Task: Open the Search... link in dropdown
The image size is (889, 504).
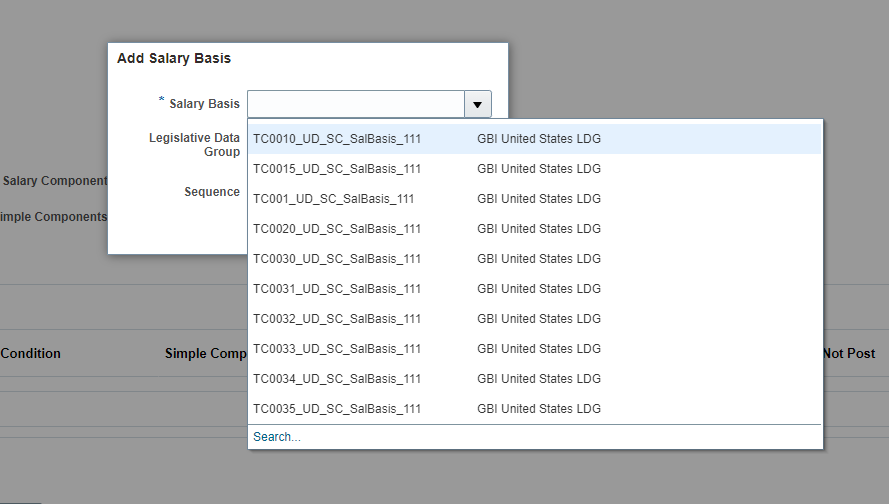Action: pos(276,437)
